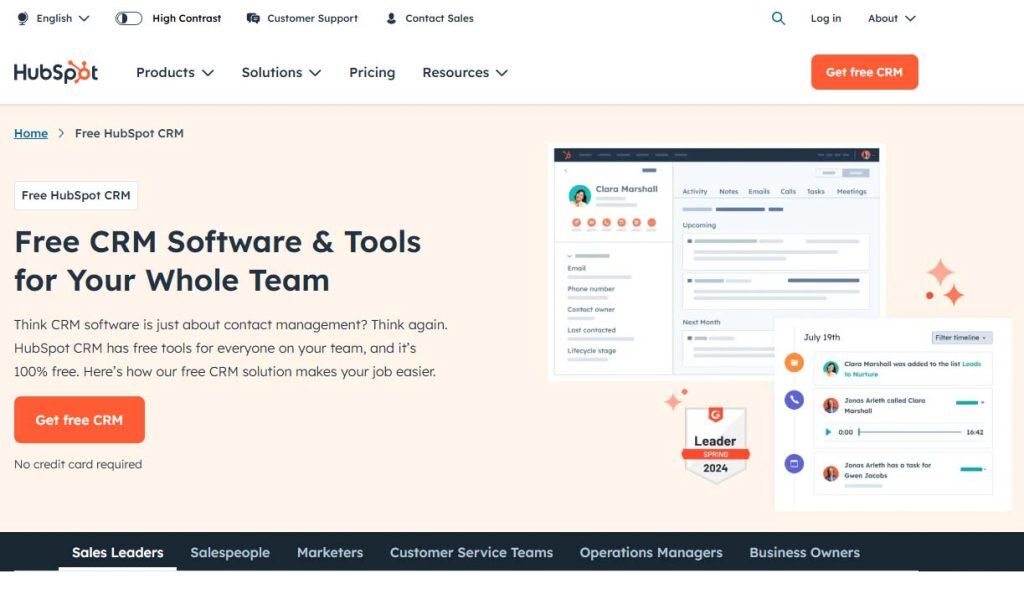Click the G2 Leader Spring 2024 badge
1024x589 pixels.
click(x=715, y=445)
